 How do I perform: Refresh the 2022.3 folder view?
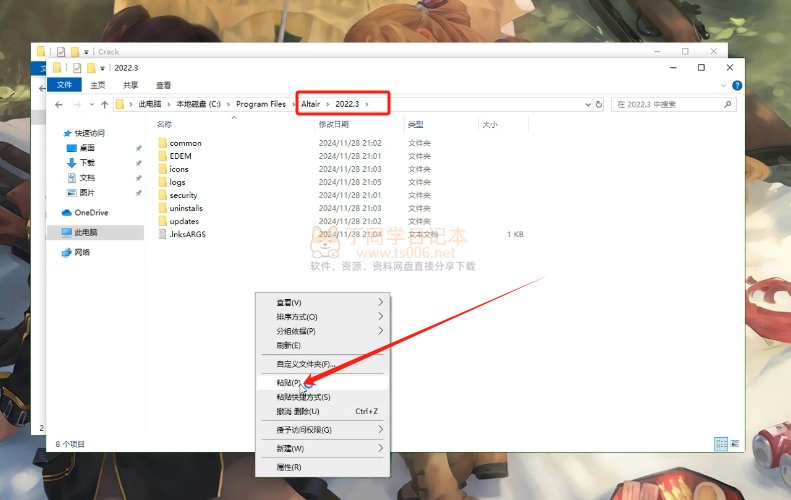click(x=599, y=104)
